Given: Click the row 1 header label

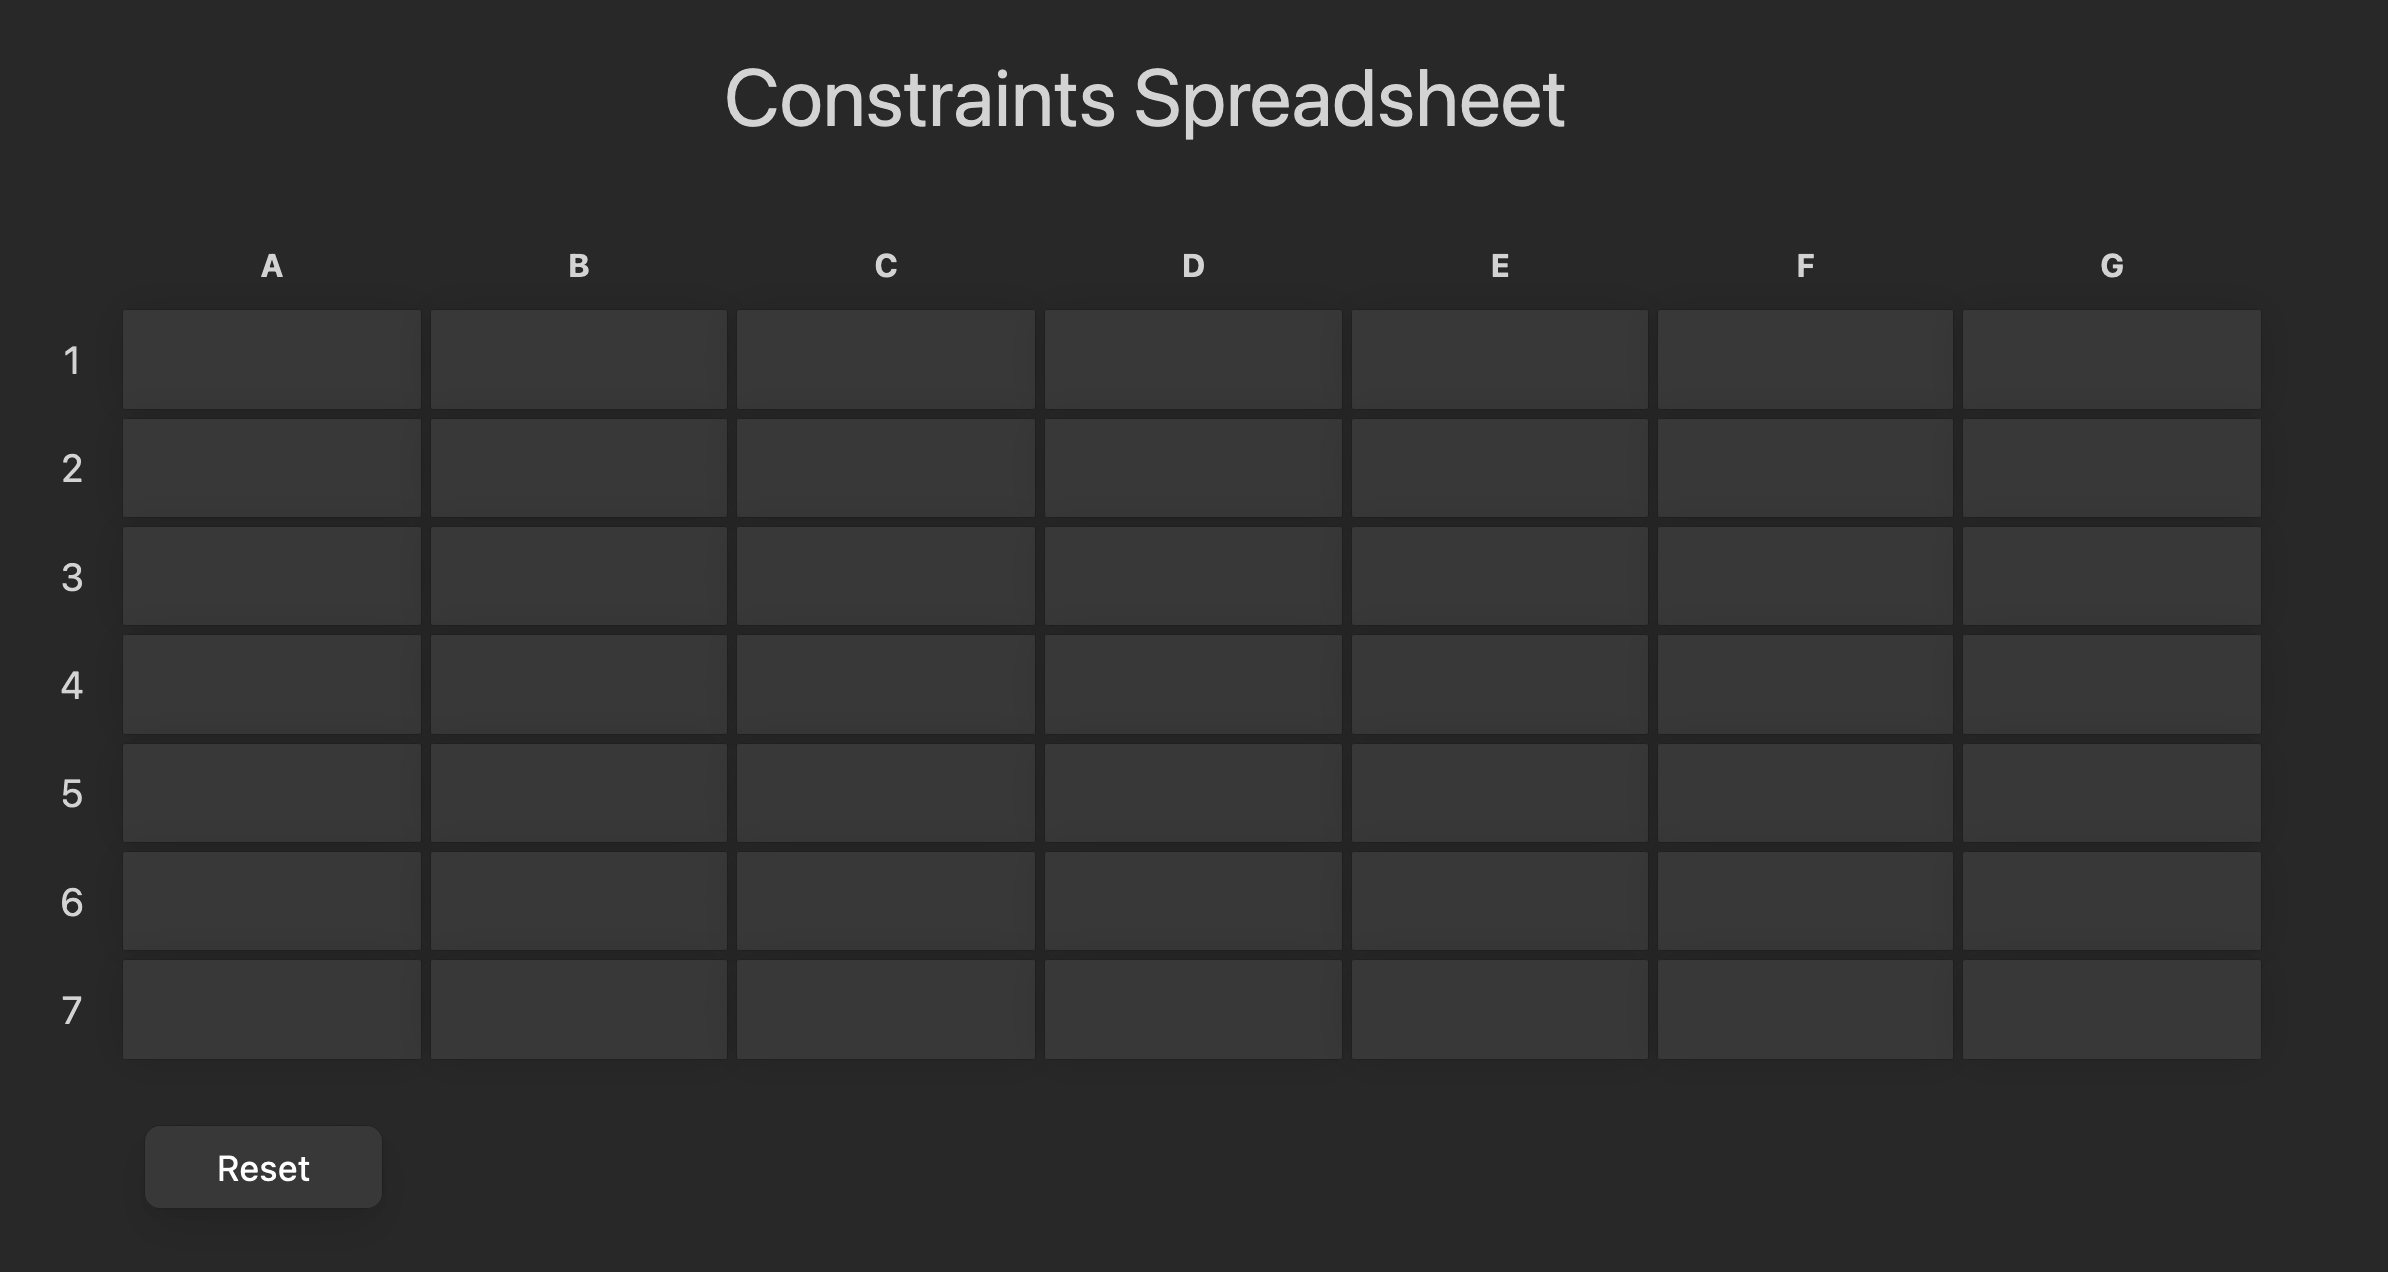Looking at the screenshot, I should pos(72,360).
